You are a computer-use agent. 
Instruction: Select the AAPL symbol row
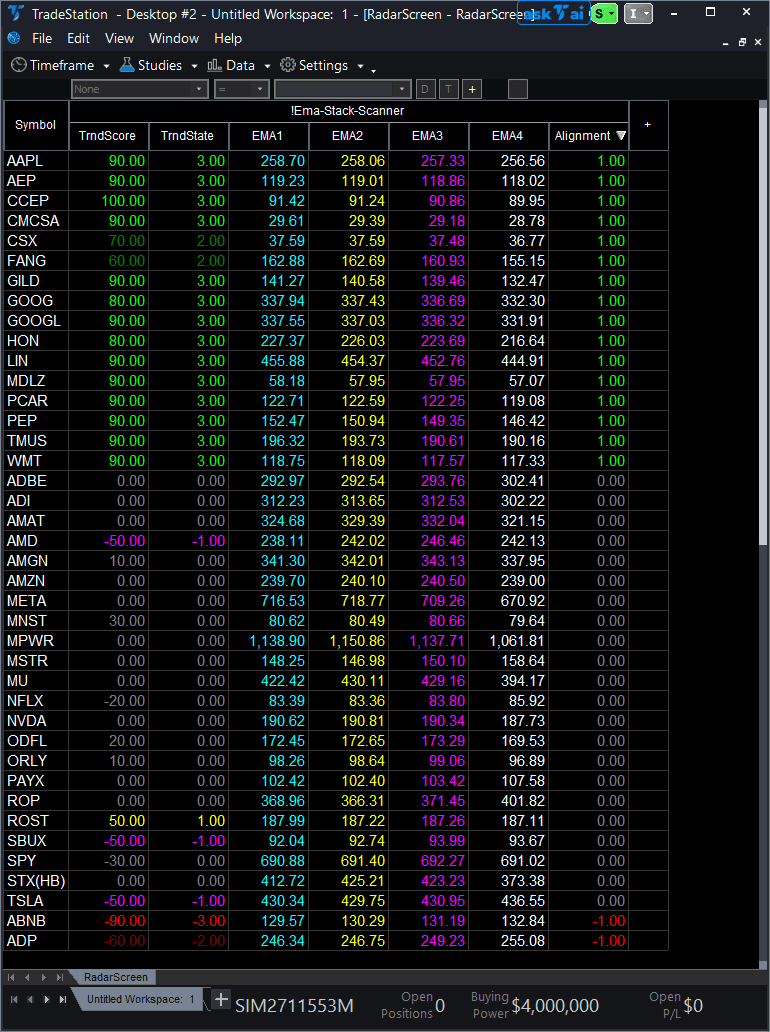click(x=336, y=161)
